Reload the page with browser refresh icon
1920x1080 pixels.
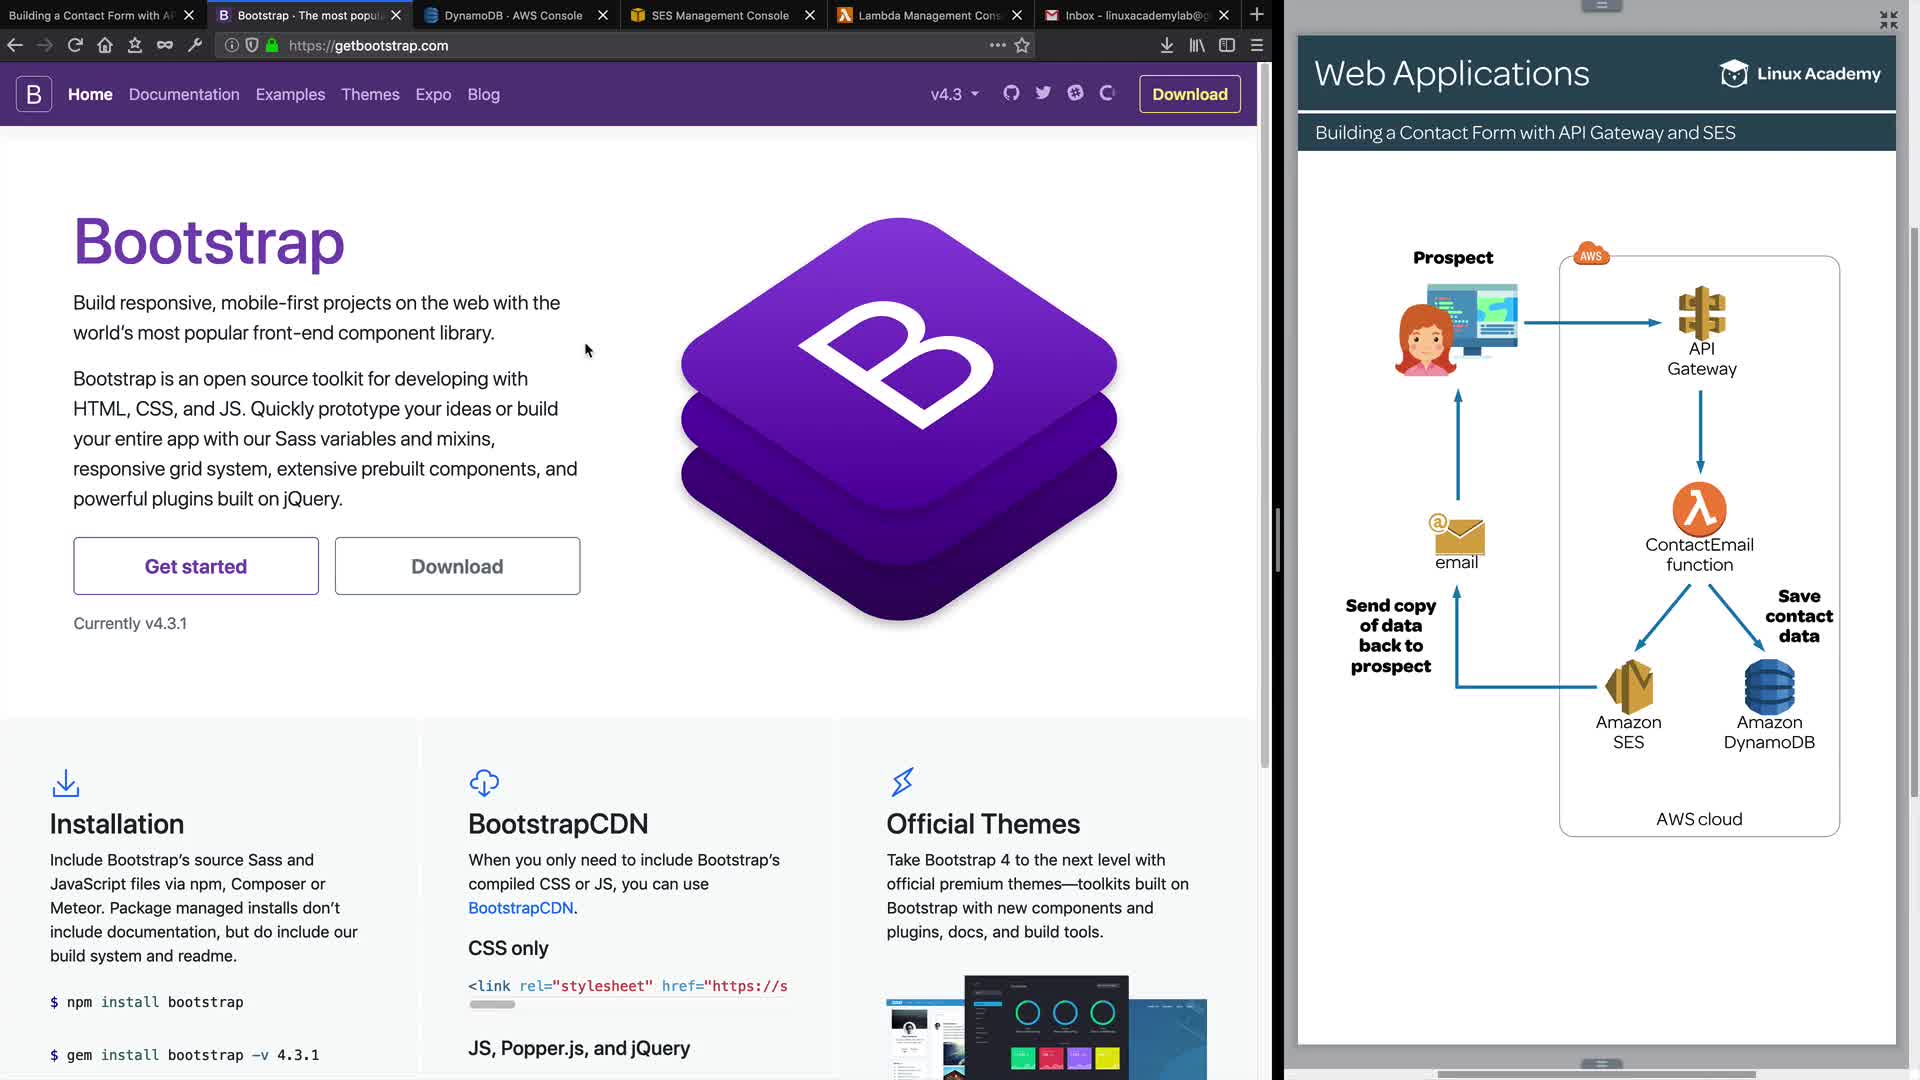tap(75, 45)
